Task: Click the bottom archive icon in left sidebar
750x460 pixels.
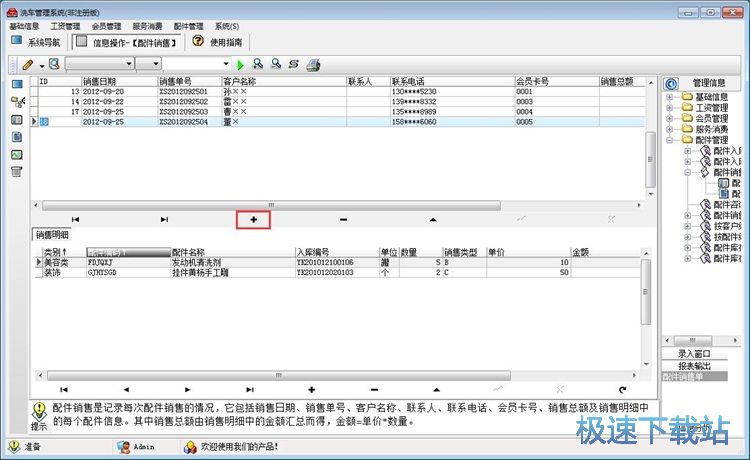Action: pyautogui.click(x=17, y=172)
